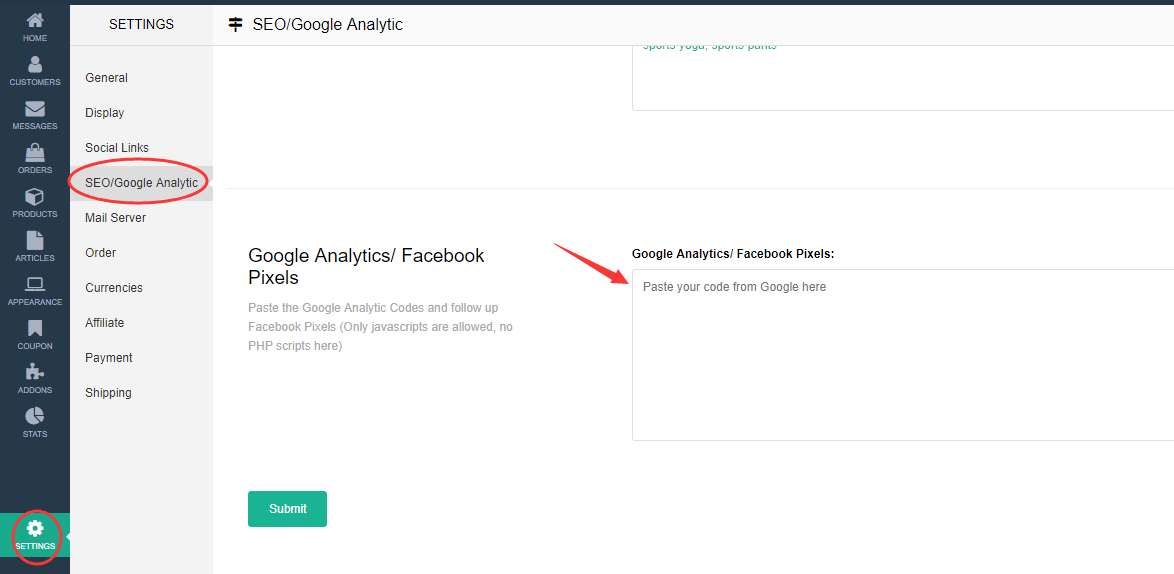Screen dimensions: 1174x574
Task: Open Appearance laptop icon
Action: click(x=35, y=285)
